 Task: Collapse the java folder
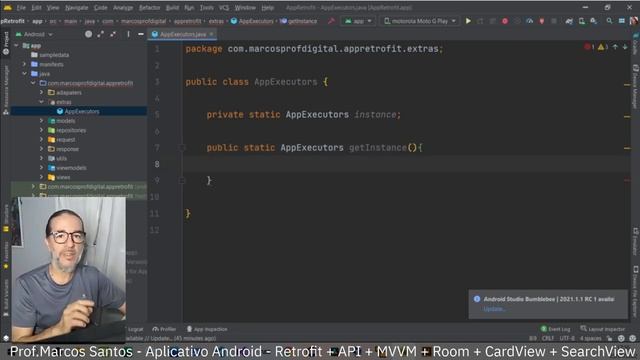(x=24, y=74)
